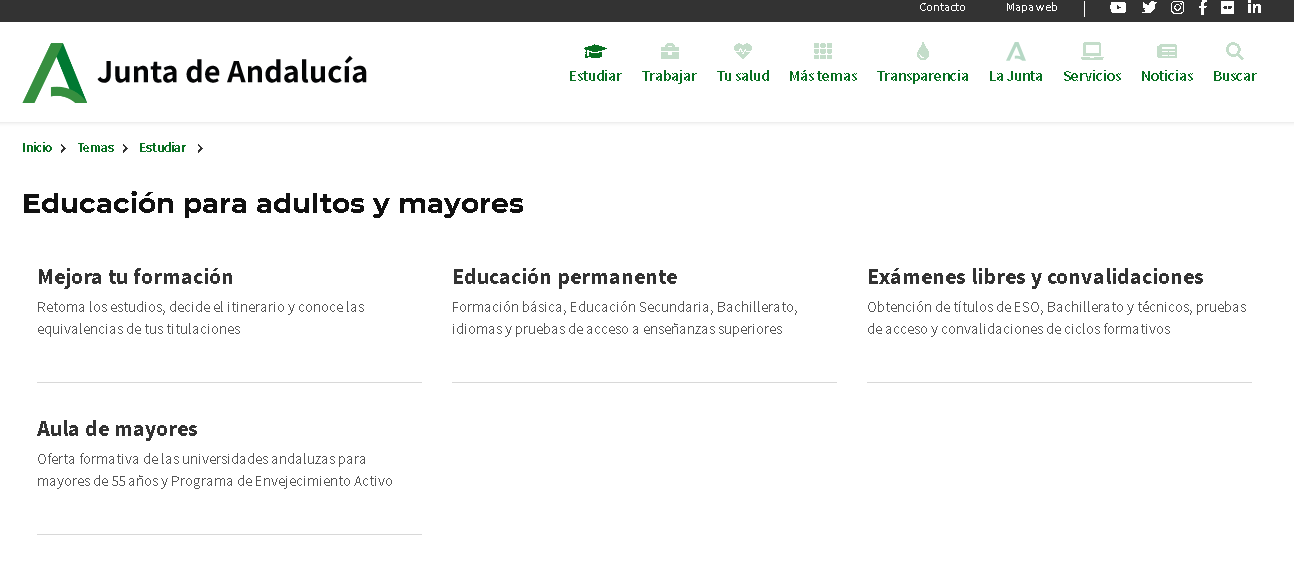
Task: Open the Flickr social icon
Action: (1227, 7)
